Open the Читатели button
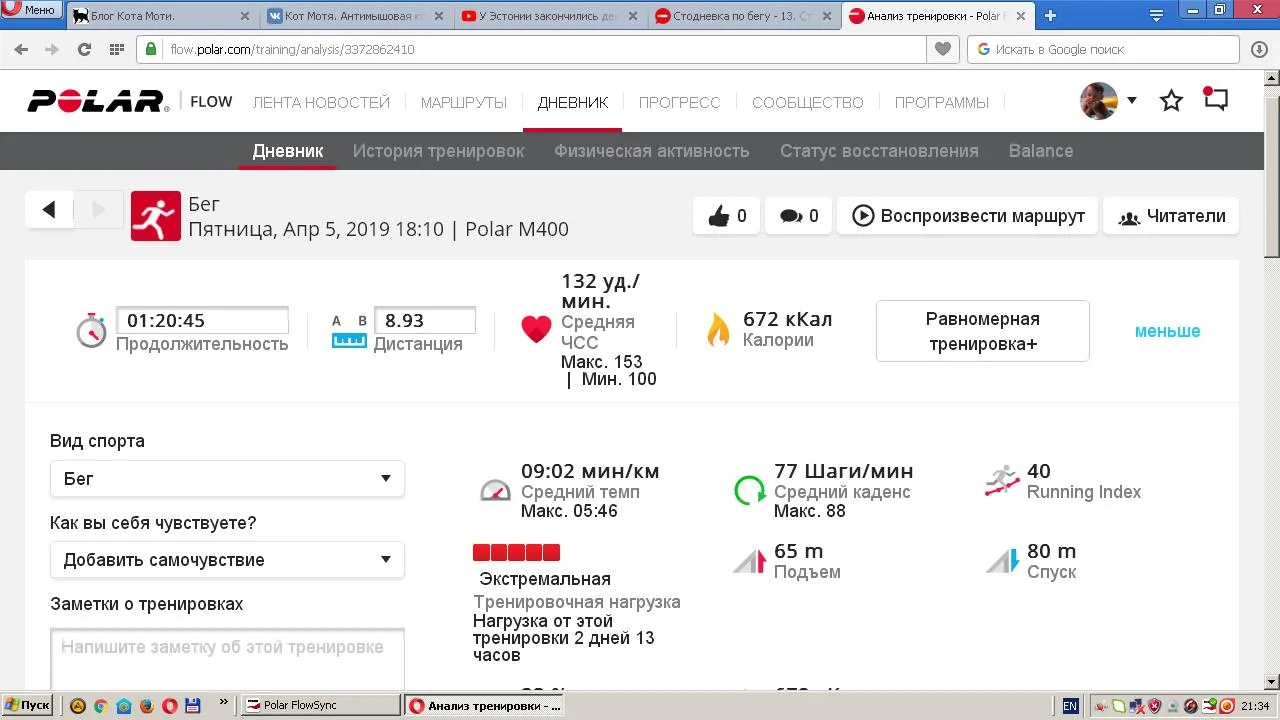Viewport: 1280px width, 720px height. click(1171, 216)
